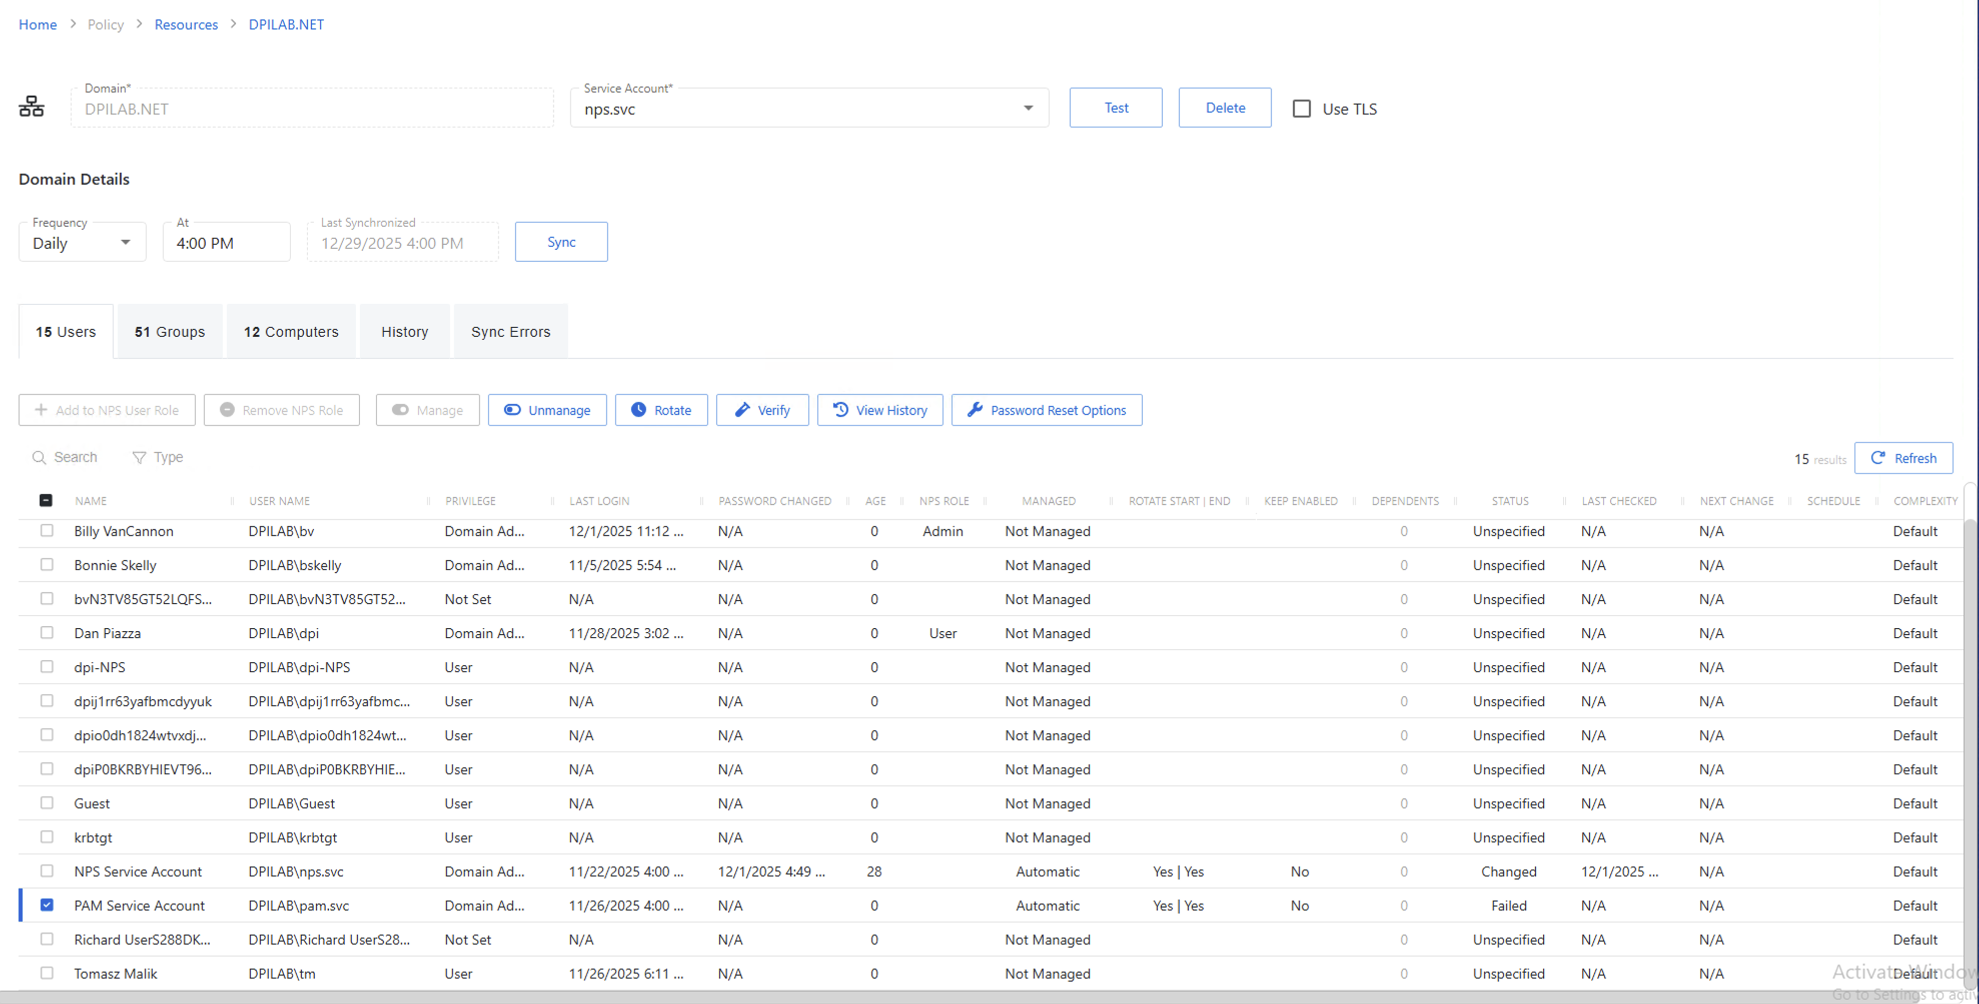Open the Sync Errors tab
1979x1004 pixels.
click(x=510, y=331)
